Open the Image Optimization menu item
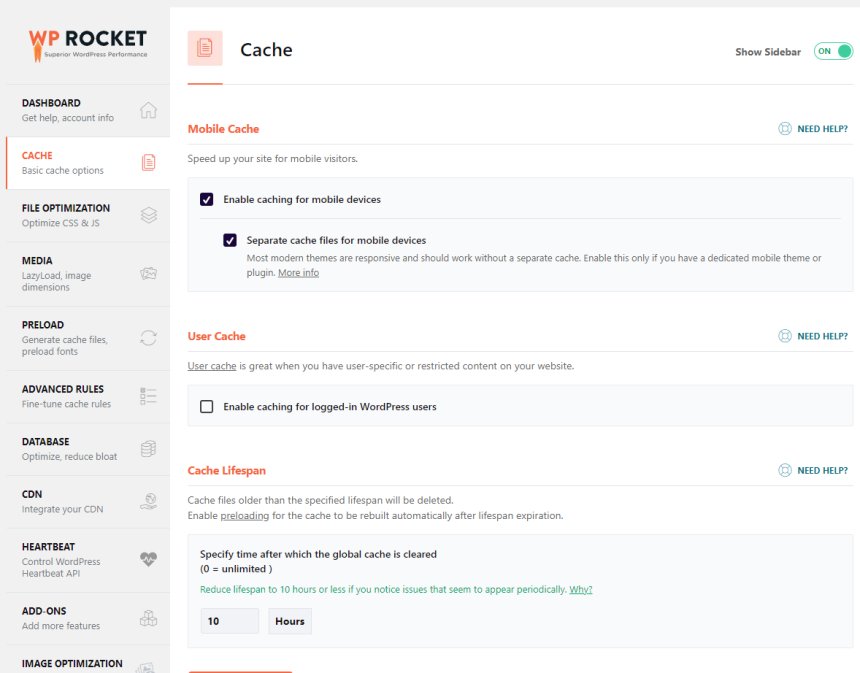Viewport: 860px width, 673px height. [72, 663]
